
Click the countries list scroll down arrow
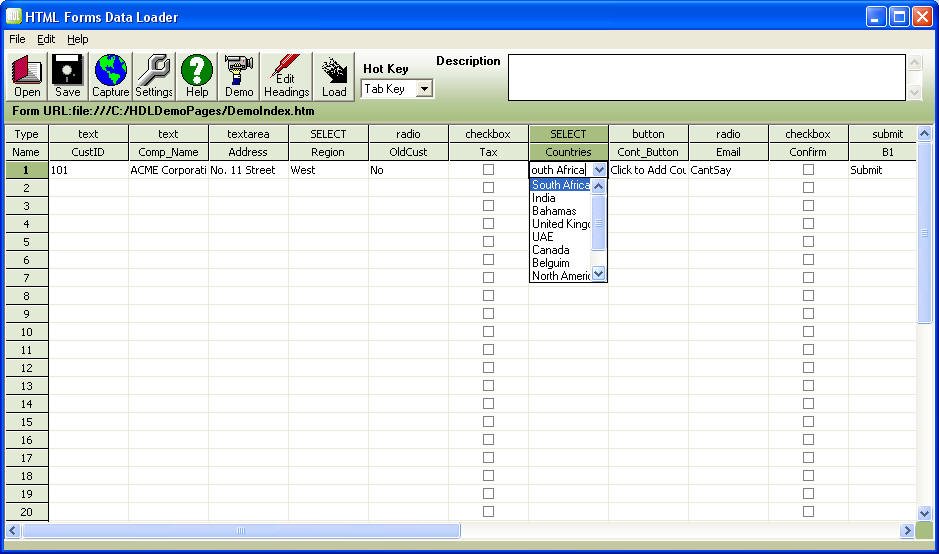click(598, 274)
